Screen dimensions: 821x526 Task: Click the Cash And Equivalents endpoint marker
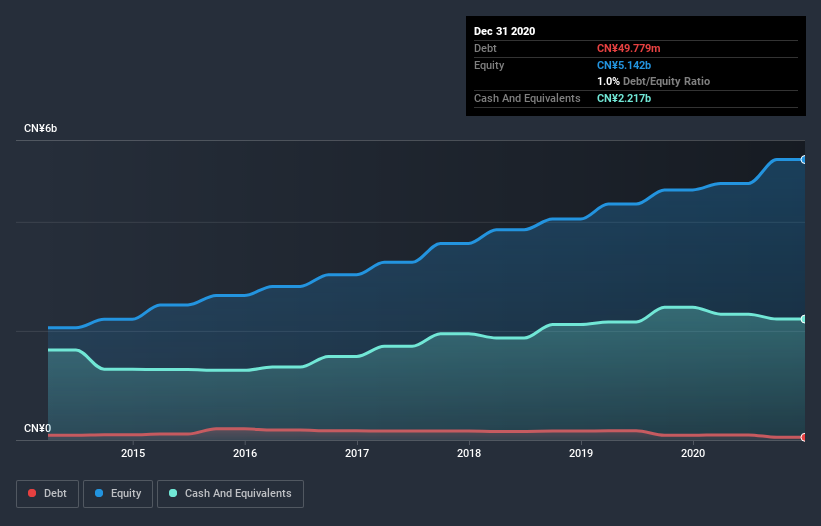[x=804, y=319]
